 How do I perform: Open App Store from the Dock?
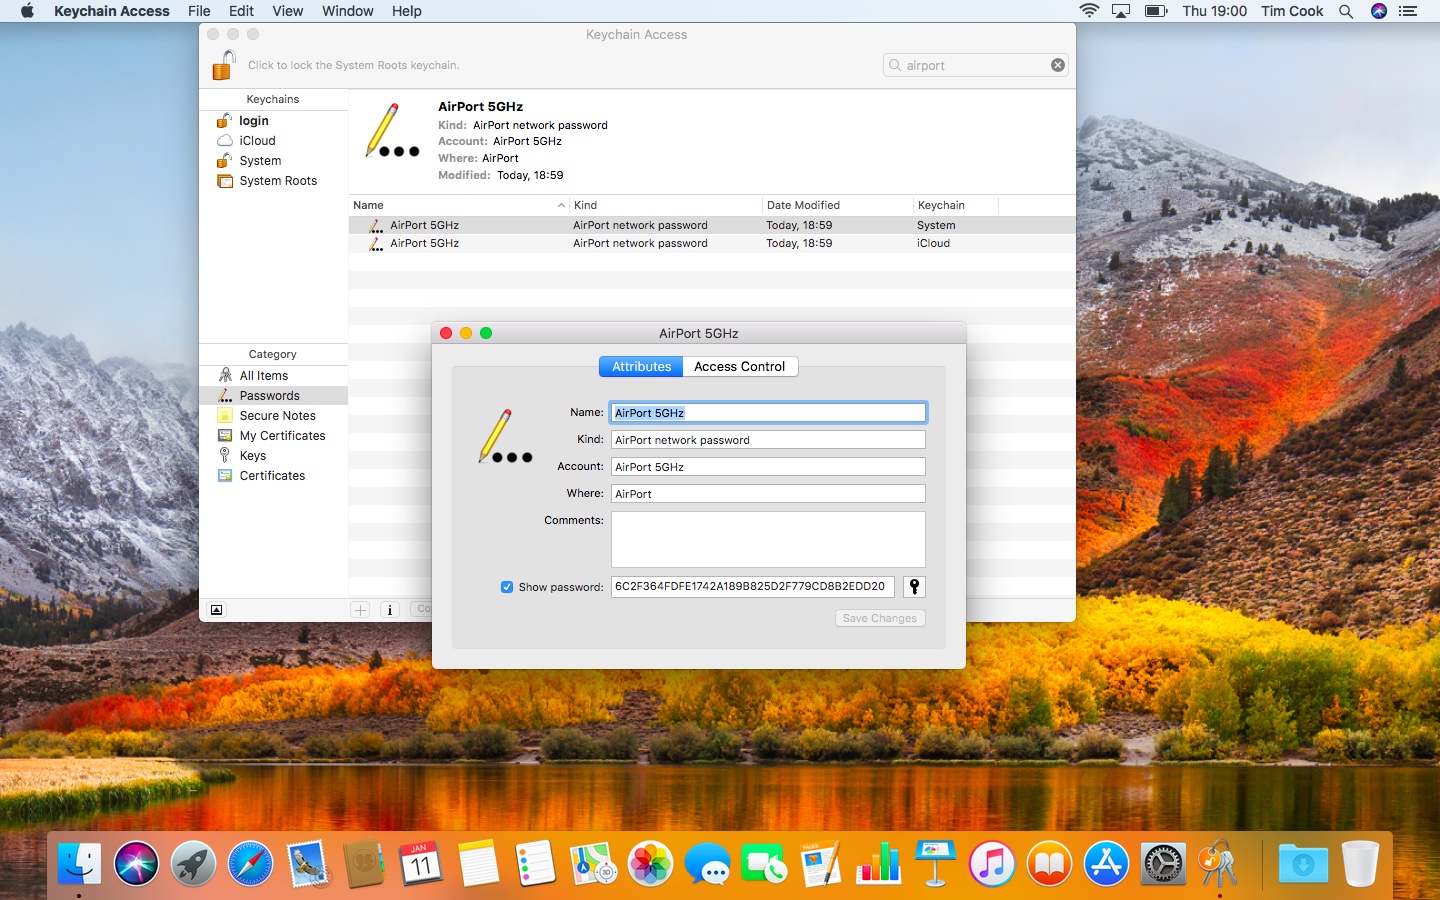tap(1106, 863)
